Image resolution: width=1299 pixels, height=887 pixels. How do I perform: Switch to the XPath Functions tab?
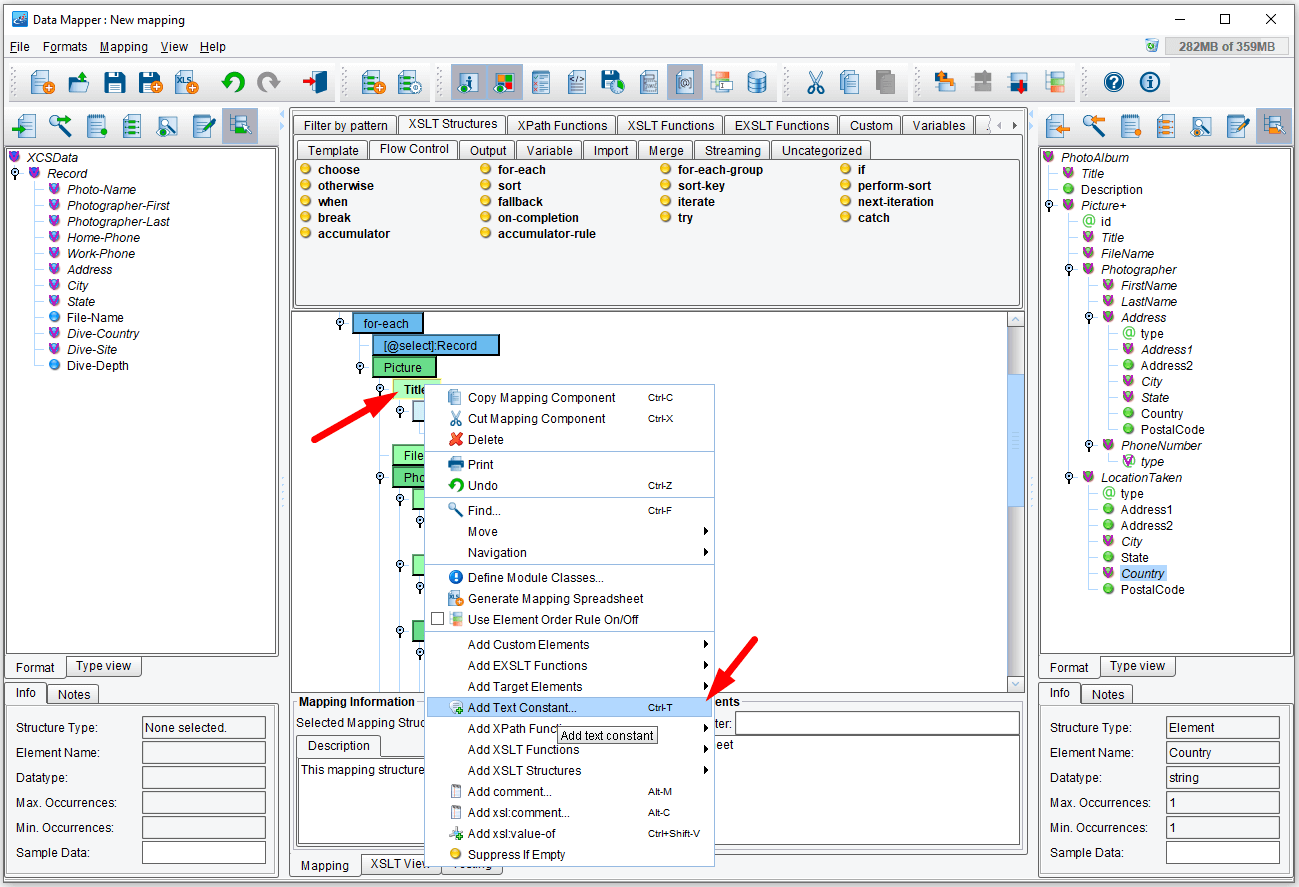(562, 125)
